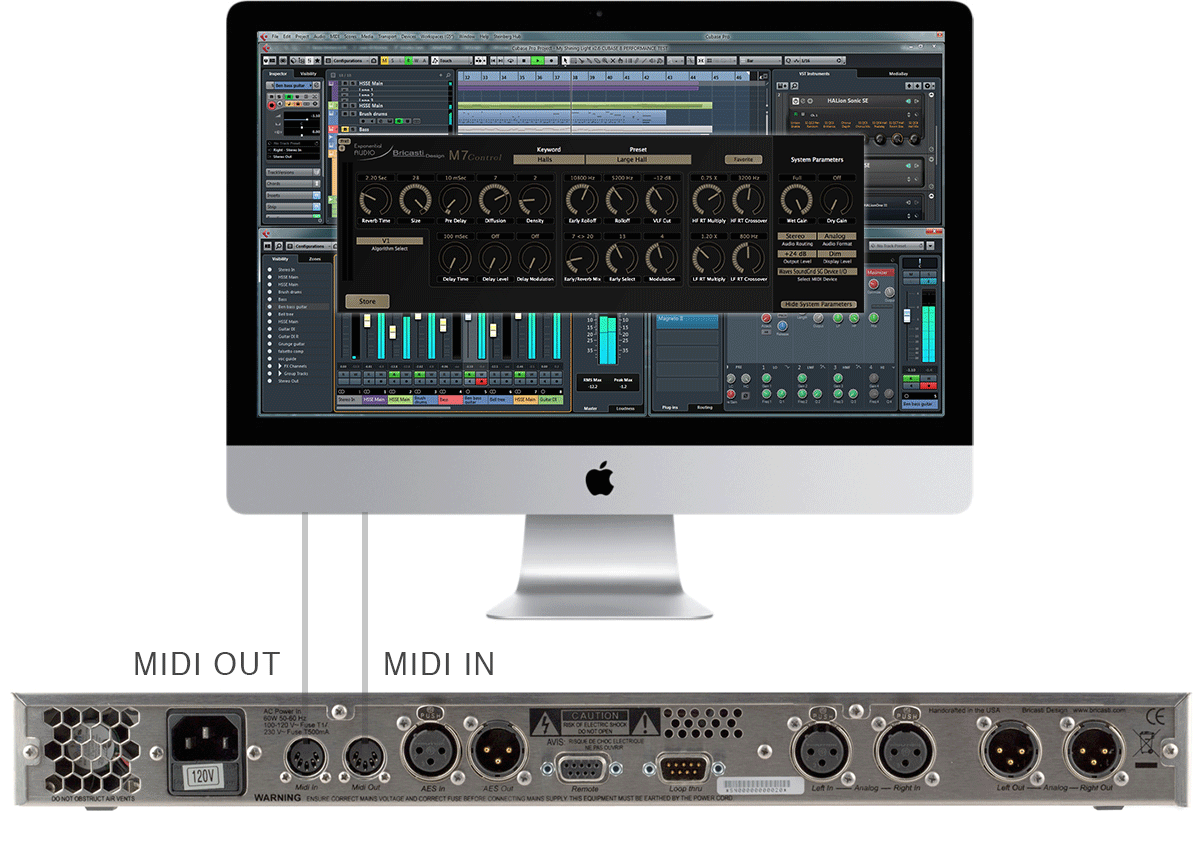This screenshot has width=1200, height=849.
Task: Switch to the Inspector tab
Action: 279,73
